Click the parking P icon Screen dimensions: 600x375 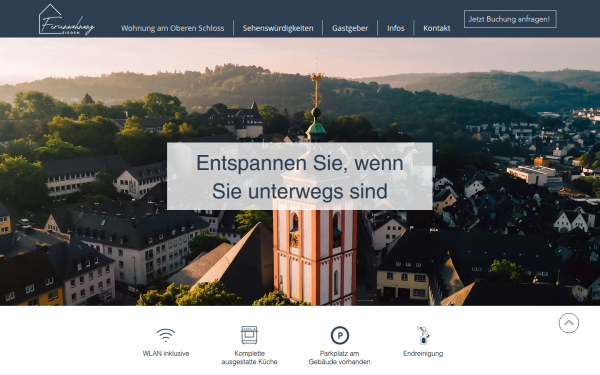340,336
